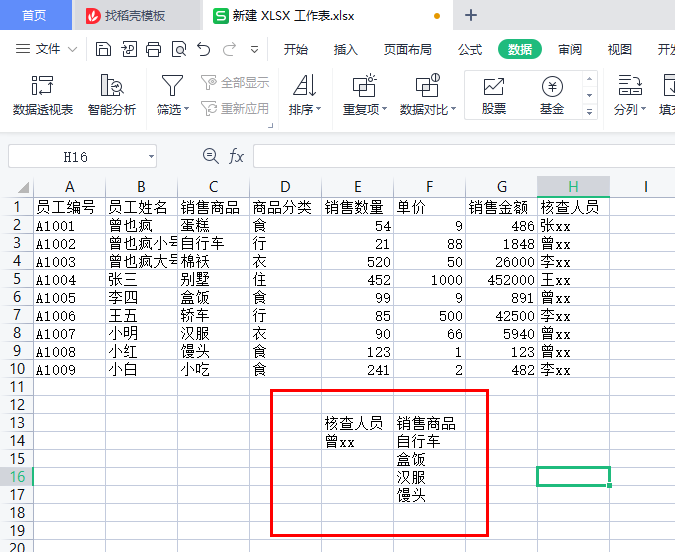This screenshot has width=675, height=552.
Task: Click the 分列 text-to-columns icon
Action: pos(630,85)
